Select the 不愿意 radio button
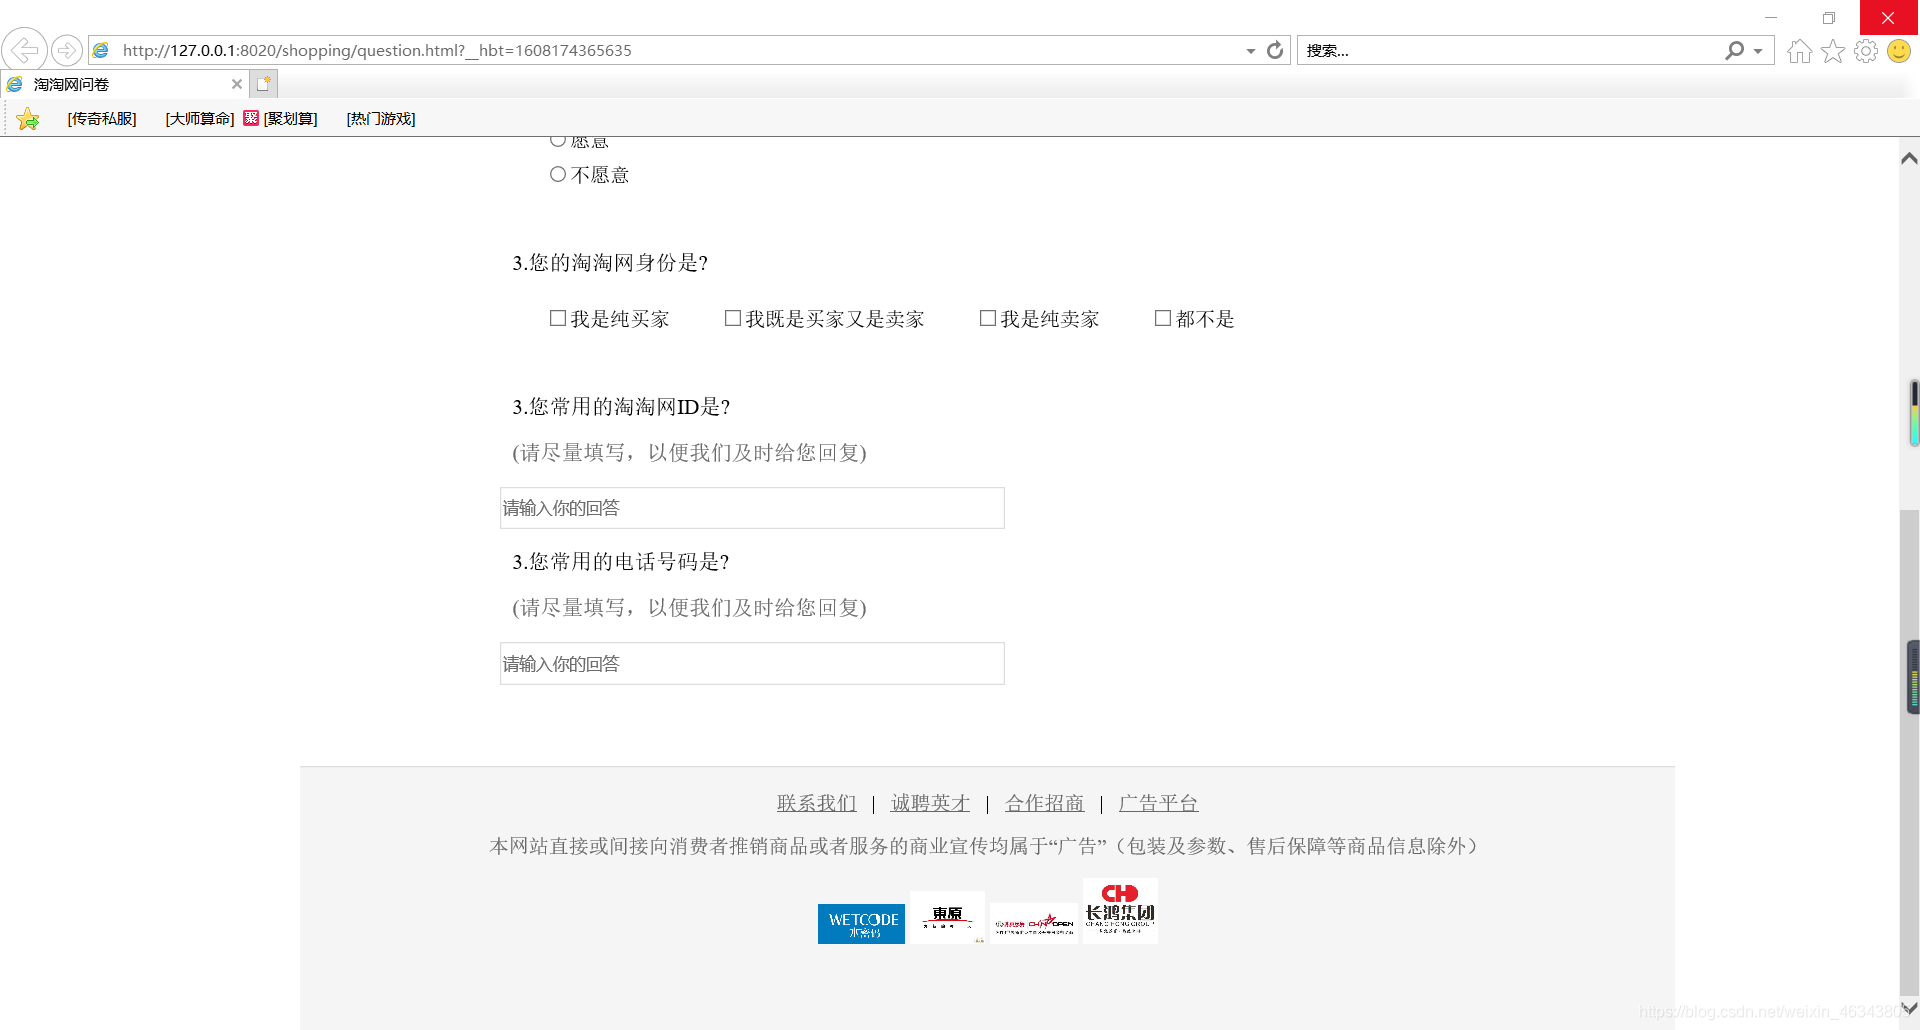Image resolution: width=1920 pixels, height=1030 pixels. (x=558, y=174)
